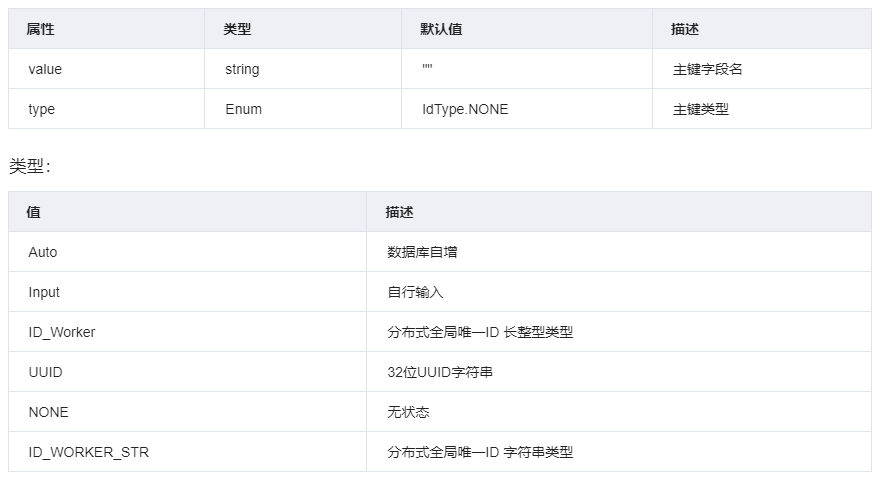Click the "value" attribute cell

click(45, 69)
